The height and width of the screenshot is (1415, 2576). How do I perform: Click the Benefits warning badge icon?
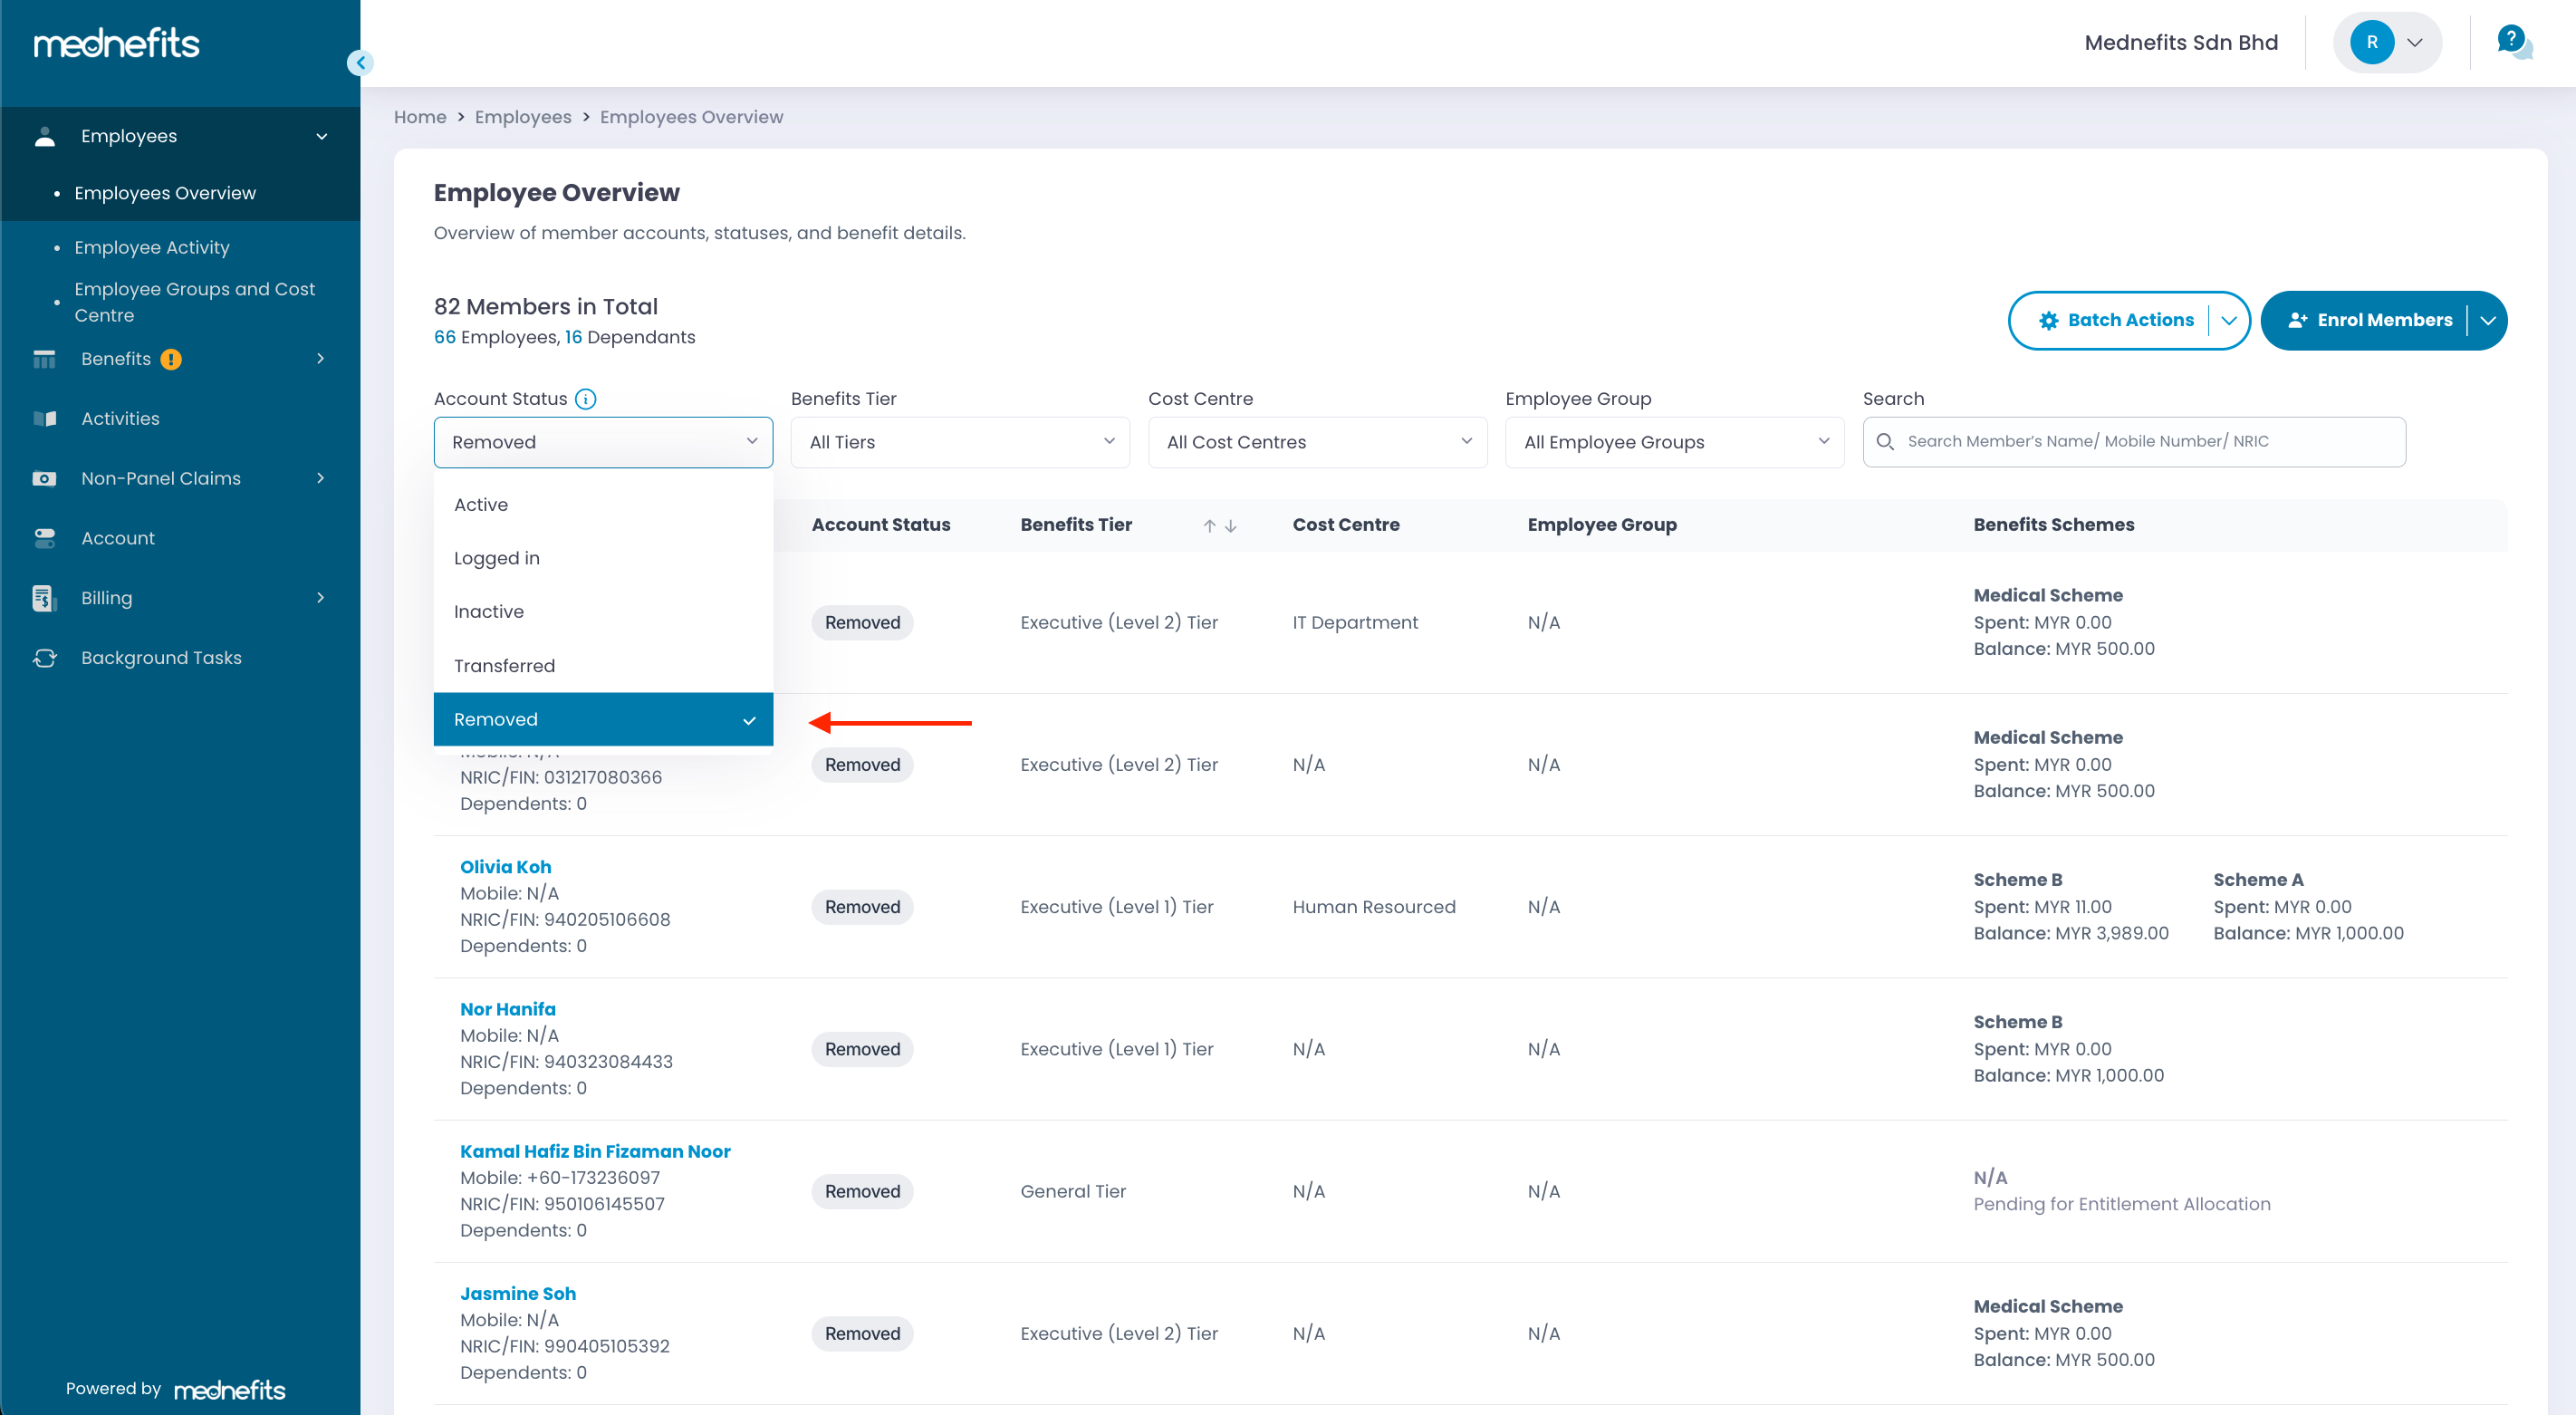tap(171, 359)
